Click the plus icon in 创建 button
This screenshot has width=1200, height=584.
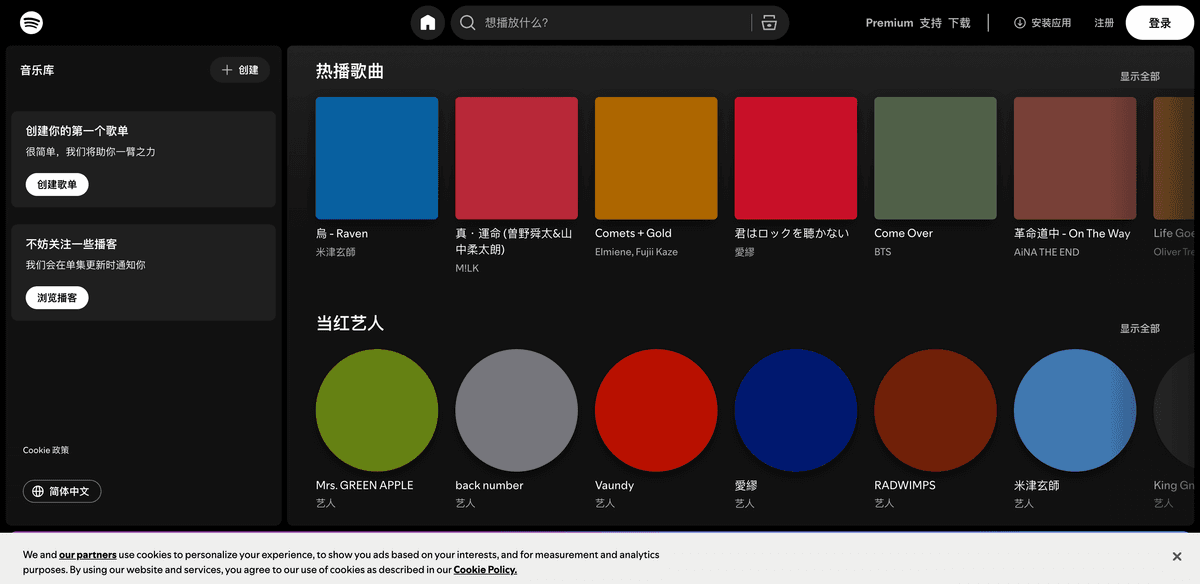point(227,70)
